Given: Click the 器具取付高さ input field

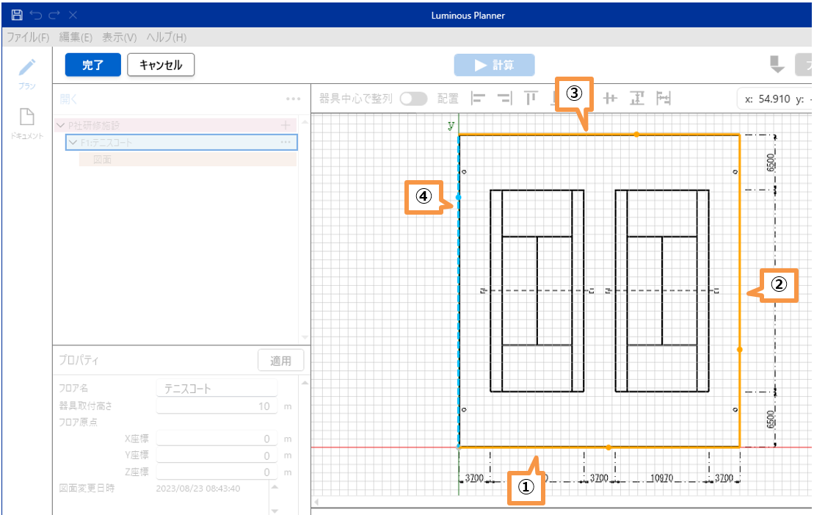Looking at the screenshot, I should click(x=217, y=406).
